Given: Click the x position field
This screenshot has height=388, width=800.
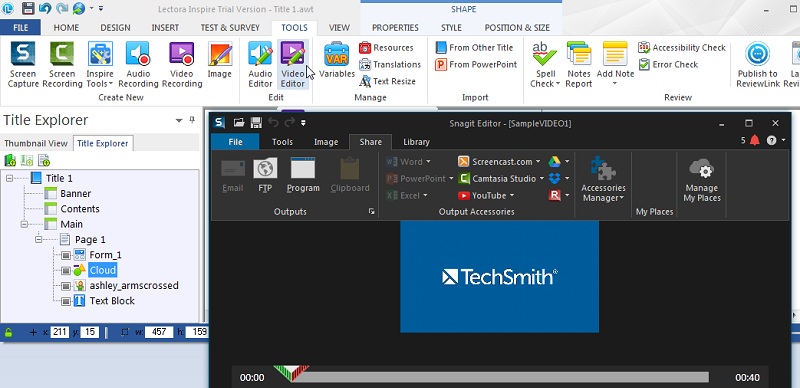Looking at the screenshot, I should (x=60, y=332).
